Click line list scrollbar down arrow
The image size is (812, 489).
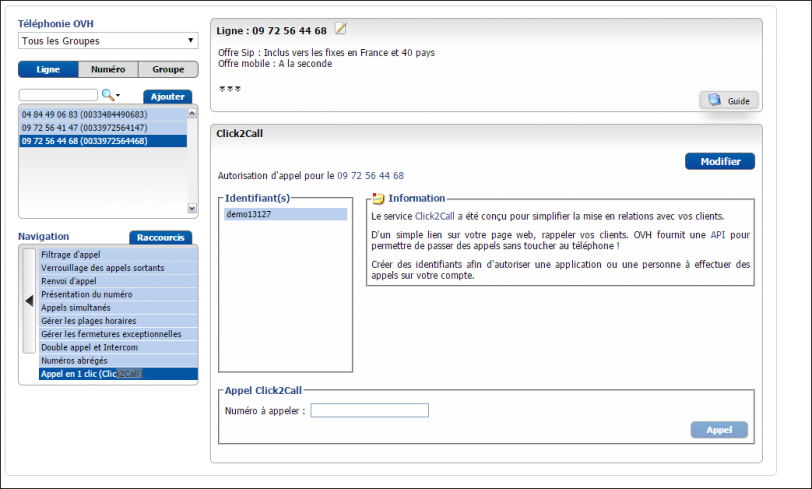[192, 208]
